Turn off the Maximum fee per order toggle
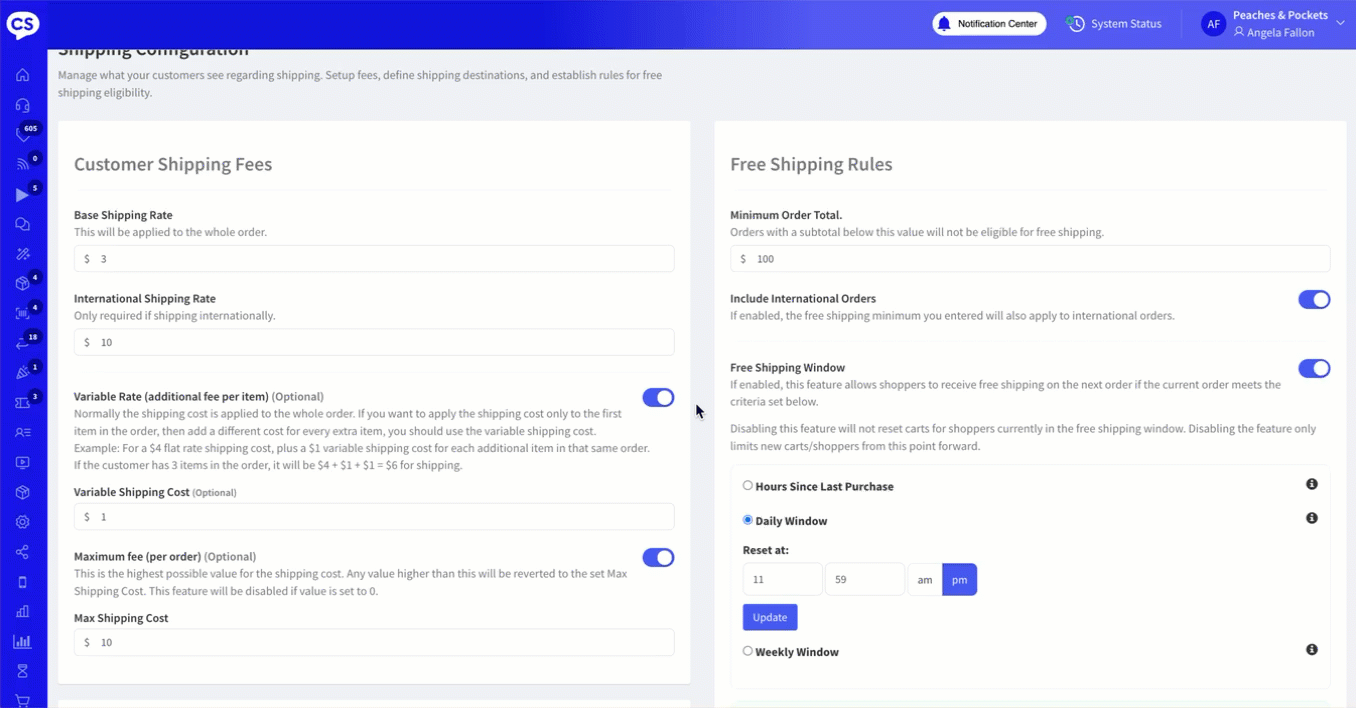 pos(658,558)
